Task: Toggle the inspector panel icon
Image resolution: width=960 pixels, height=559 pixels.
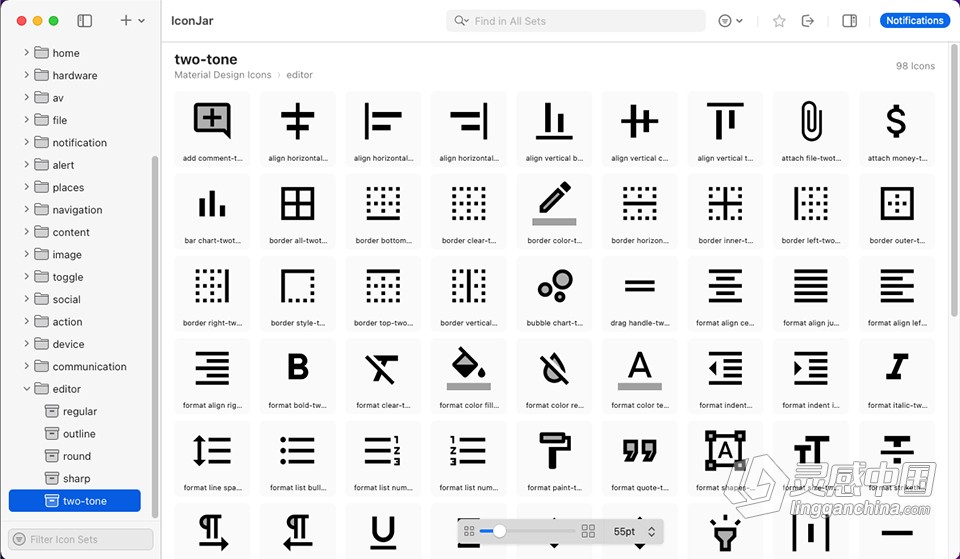Action: pos(849,21)
